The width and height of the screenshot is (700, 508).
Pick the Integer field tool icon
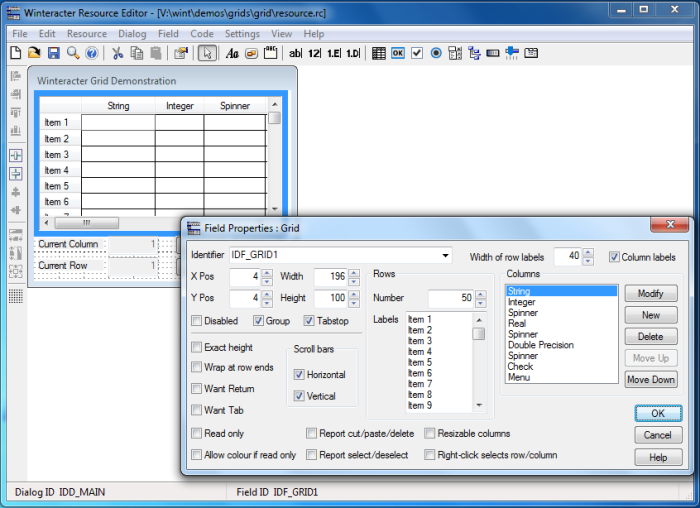pyautogui.click(x=314, y=53)
